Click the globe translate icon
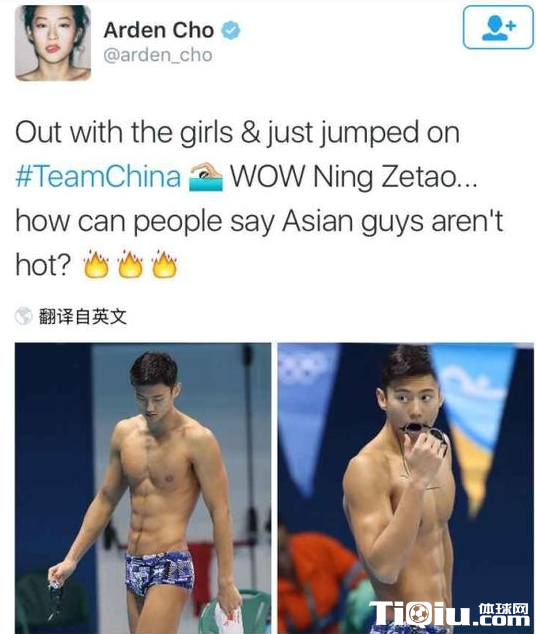536x634 pixels. (23, 316)
